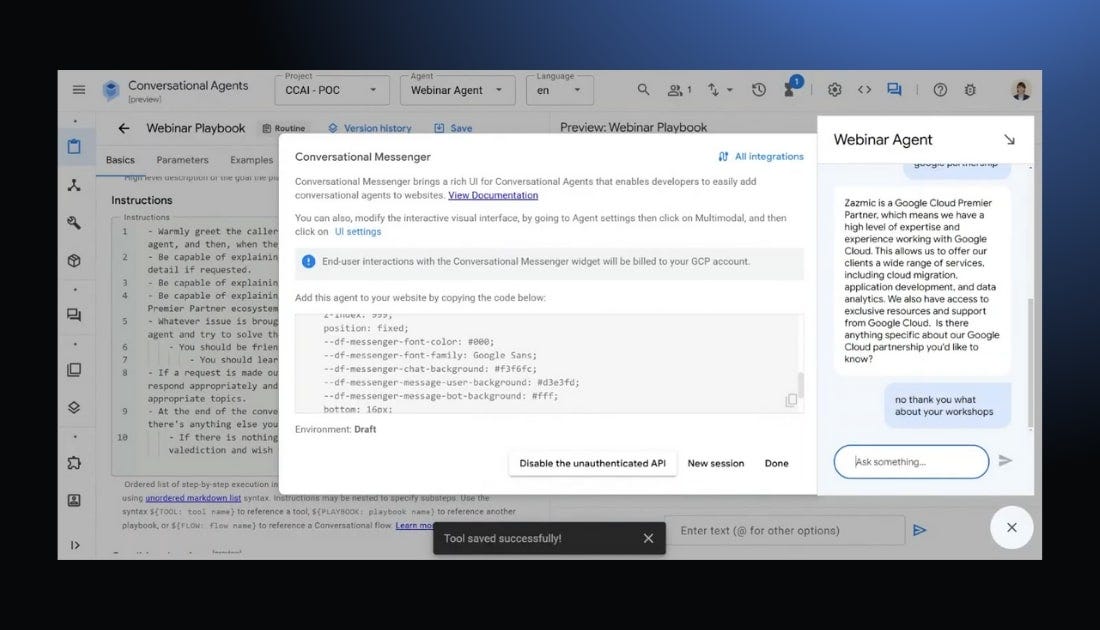The height and width of the screenshot is (630, 1100).
Task: Switch to the Basics tab
Action: [x=120, y=160]
